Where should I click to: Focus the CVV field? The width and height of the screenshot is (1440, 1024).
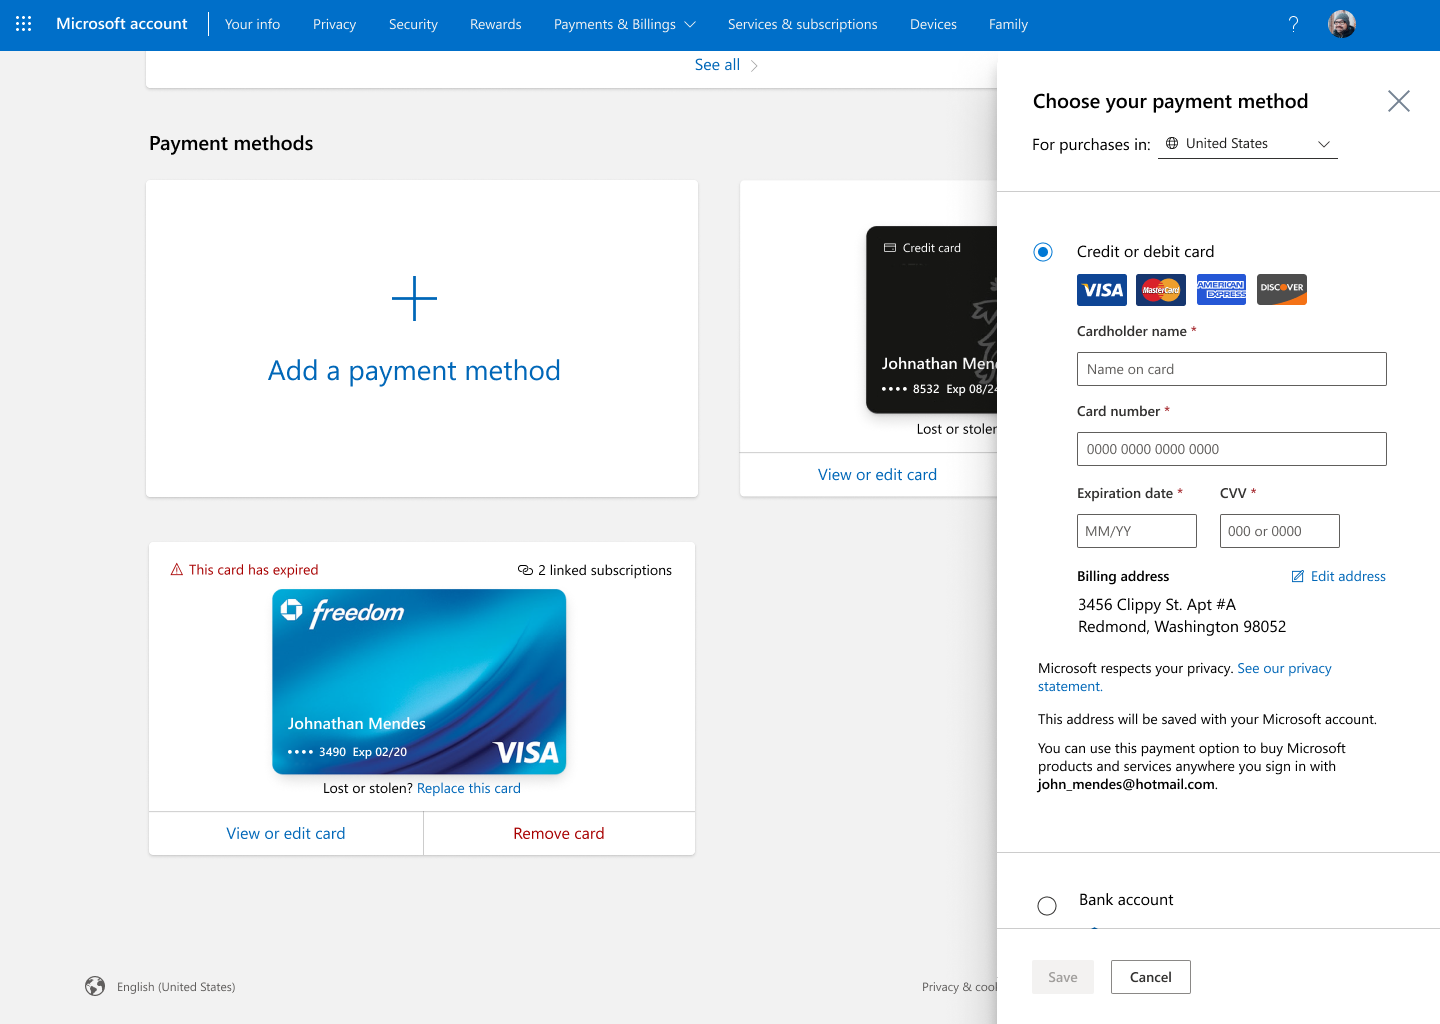tap(1280, 531)
